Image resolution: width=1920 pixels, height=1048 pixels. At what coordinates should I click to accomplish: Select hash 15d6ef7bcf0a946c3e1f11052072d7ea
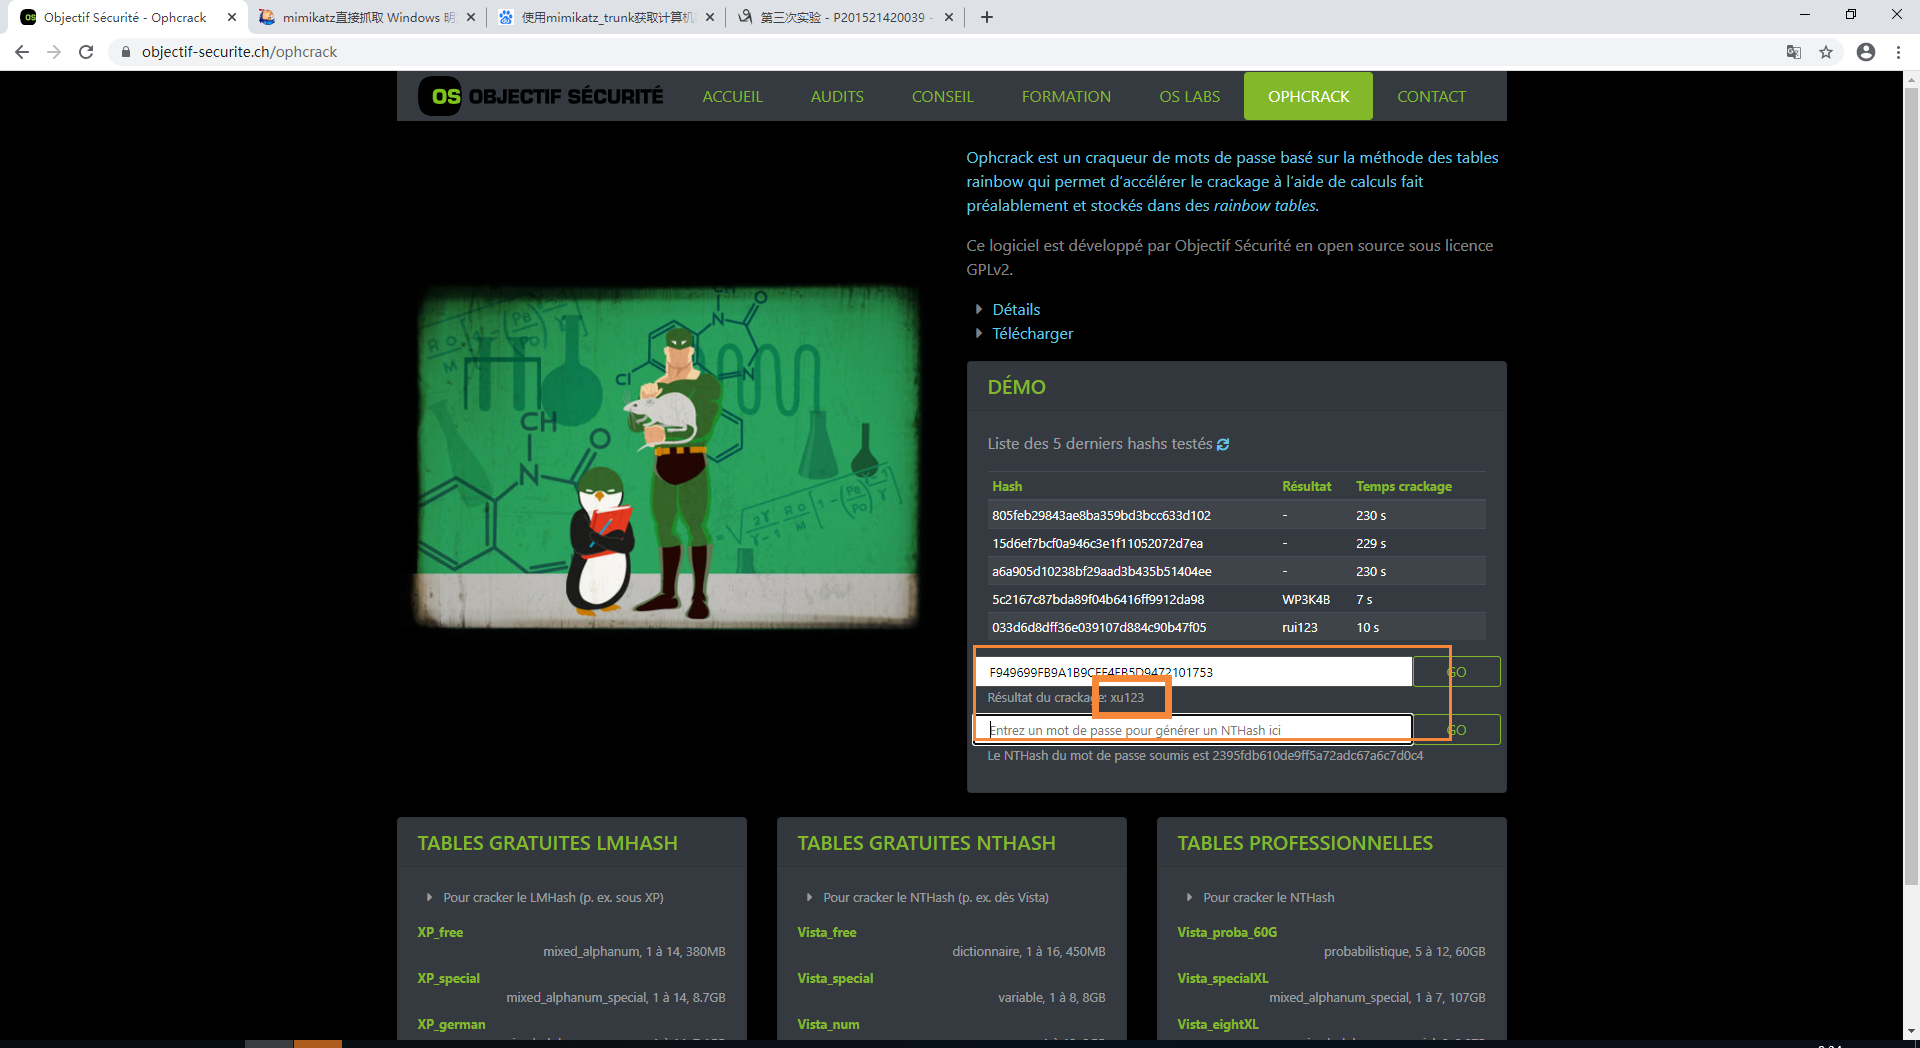[1097, 544]
